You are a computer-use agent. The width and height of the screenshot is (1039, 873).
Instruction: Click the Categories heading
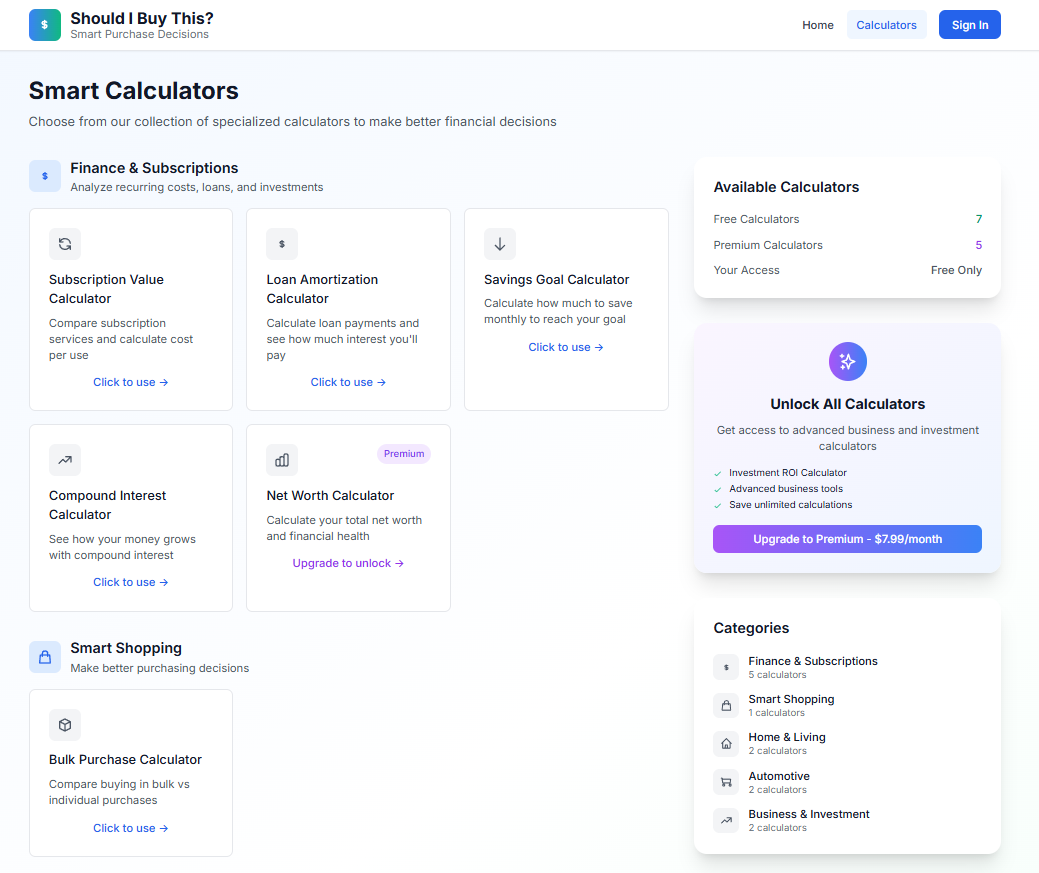[751, 628]
